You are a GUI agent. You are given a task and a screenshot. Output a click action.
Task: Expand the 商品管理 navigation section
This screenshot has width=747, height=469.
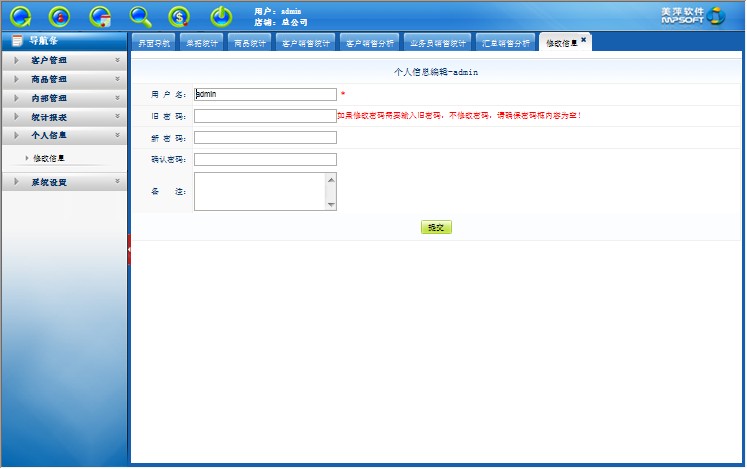coord(65,79)
